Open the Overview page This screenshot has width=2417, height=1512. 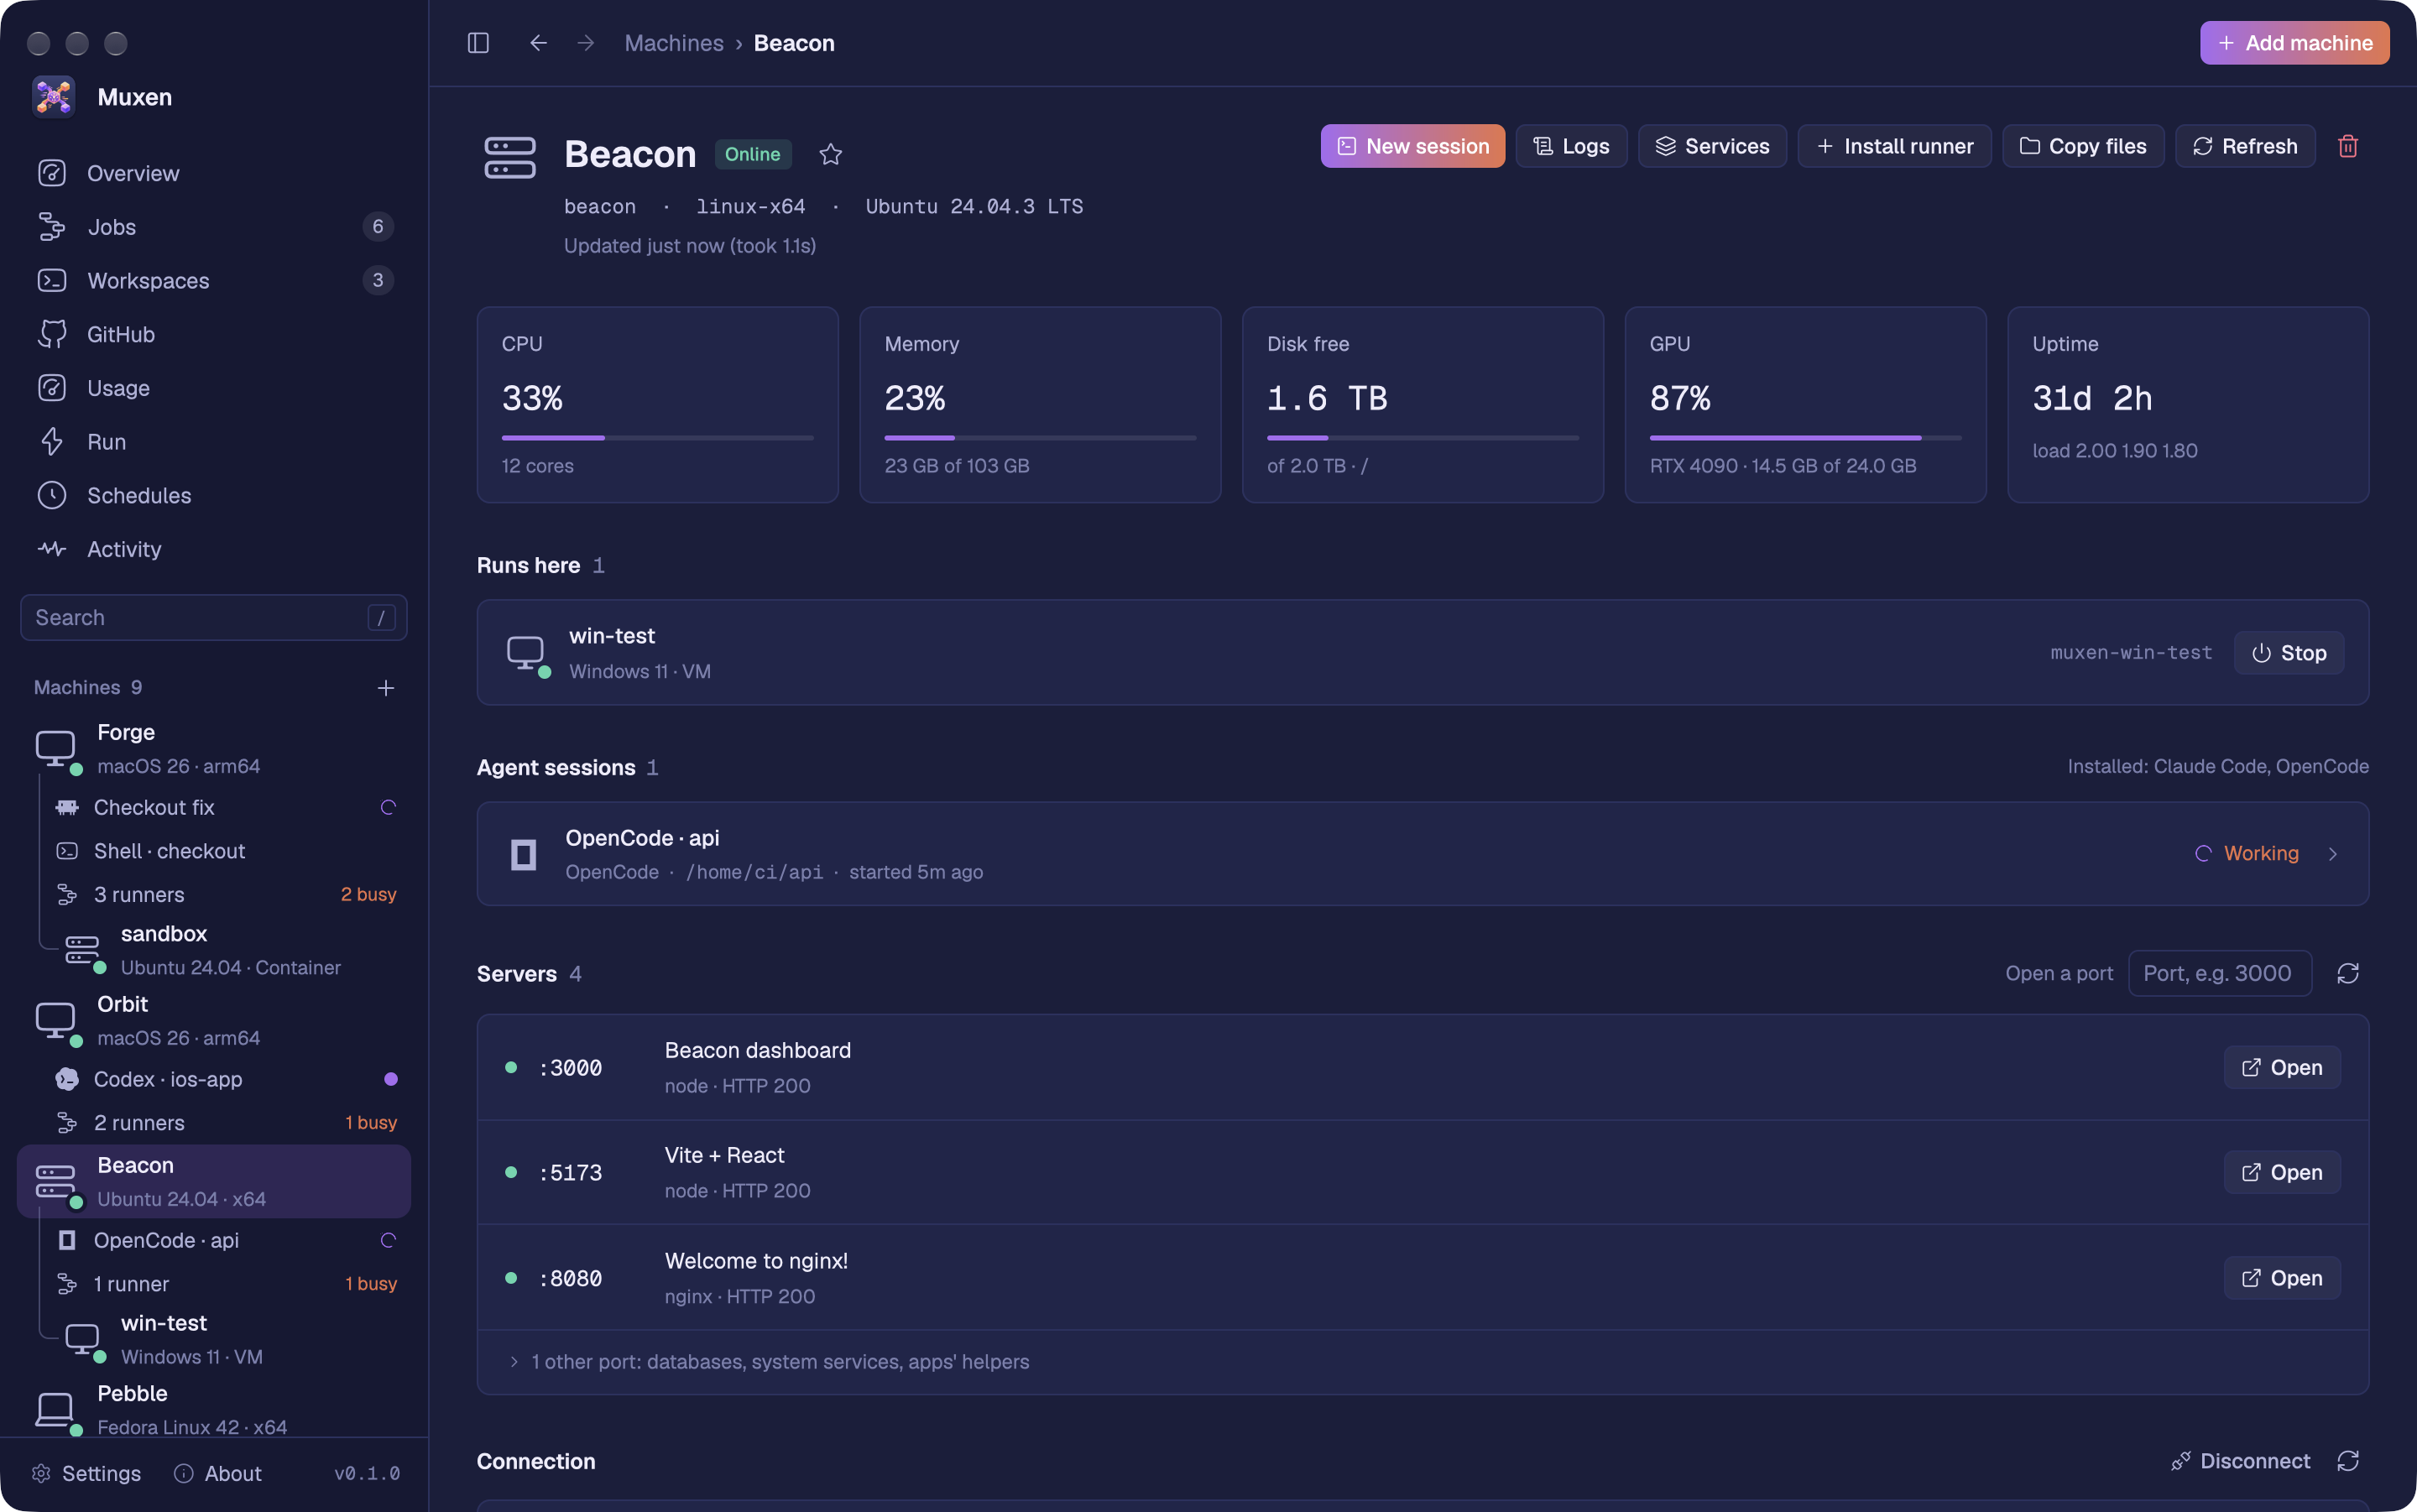click(x=213, y=173)
